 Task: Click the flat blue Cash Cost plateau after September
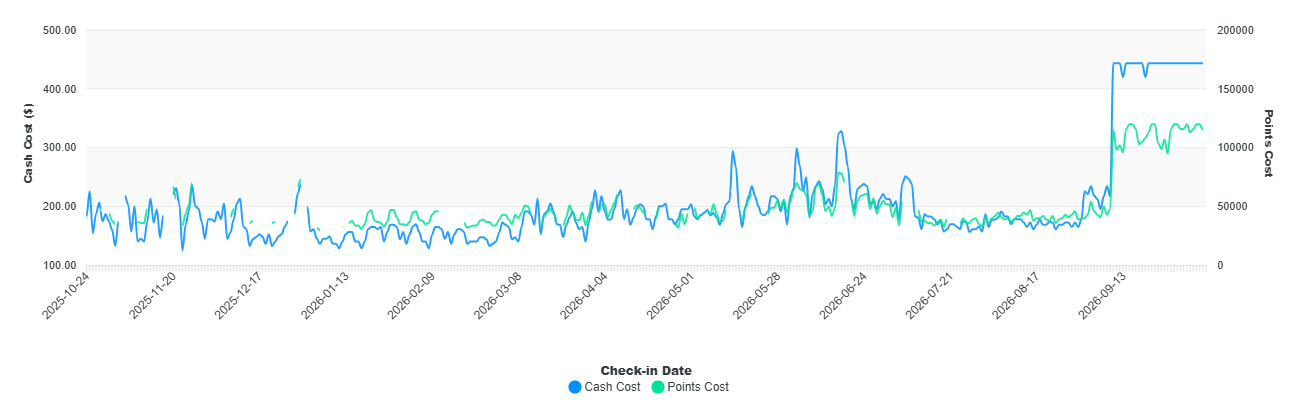pos(1175,63)
